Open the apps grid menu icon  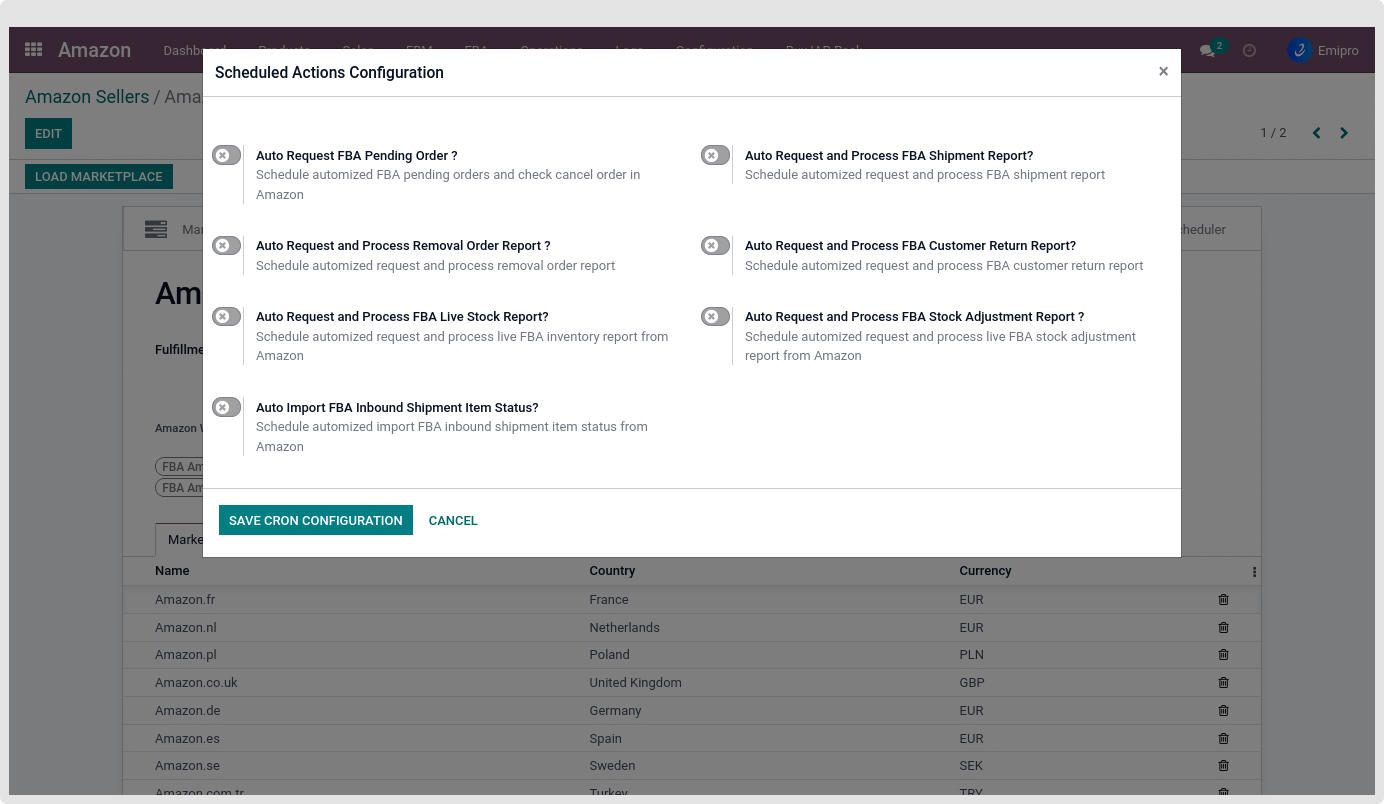[x=33, y=50]
